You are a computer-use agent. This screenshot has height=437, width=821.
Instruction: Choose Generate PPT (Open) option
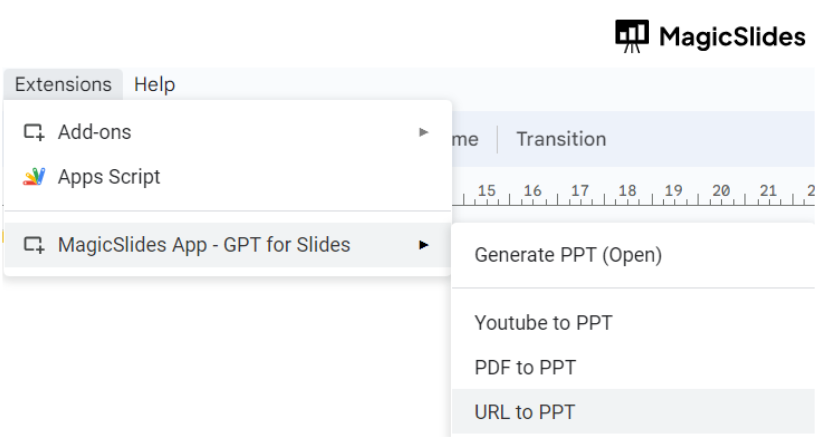click(568, 255)
